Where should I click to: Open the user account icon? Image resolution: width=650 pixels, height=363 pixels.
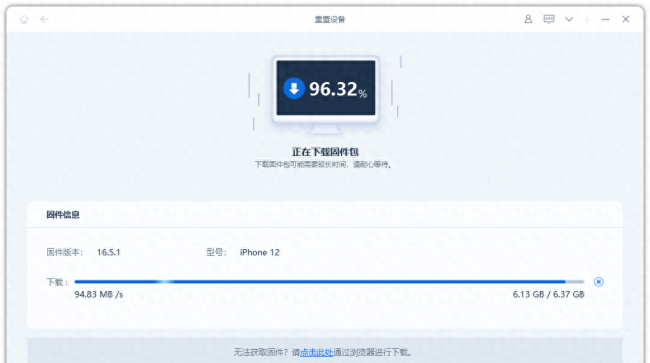(528, 19)
